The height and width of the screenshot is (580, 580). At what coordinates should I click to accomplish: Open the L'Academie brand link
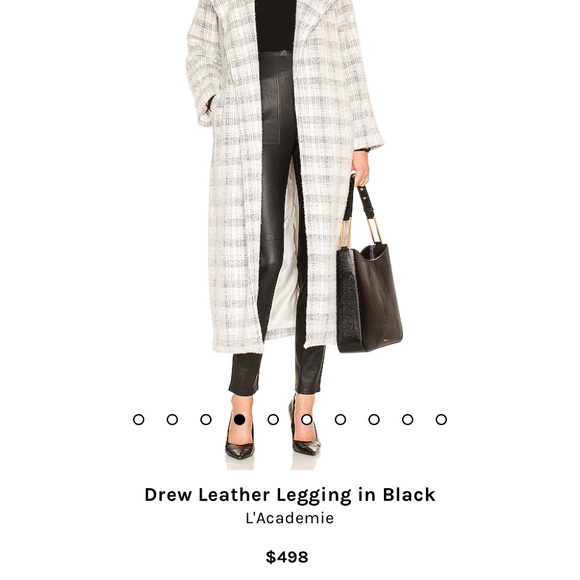290,518
